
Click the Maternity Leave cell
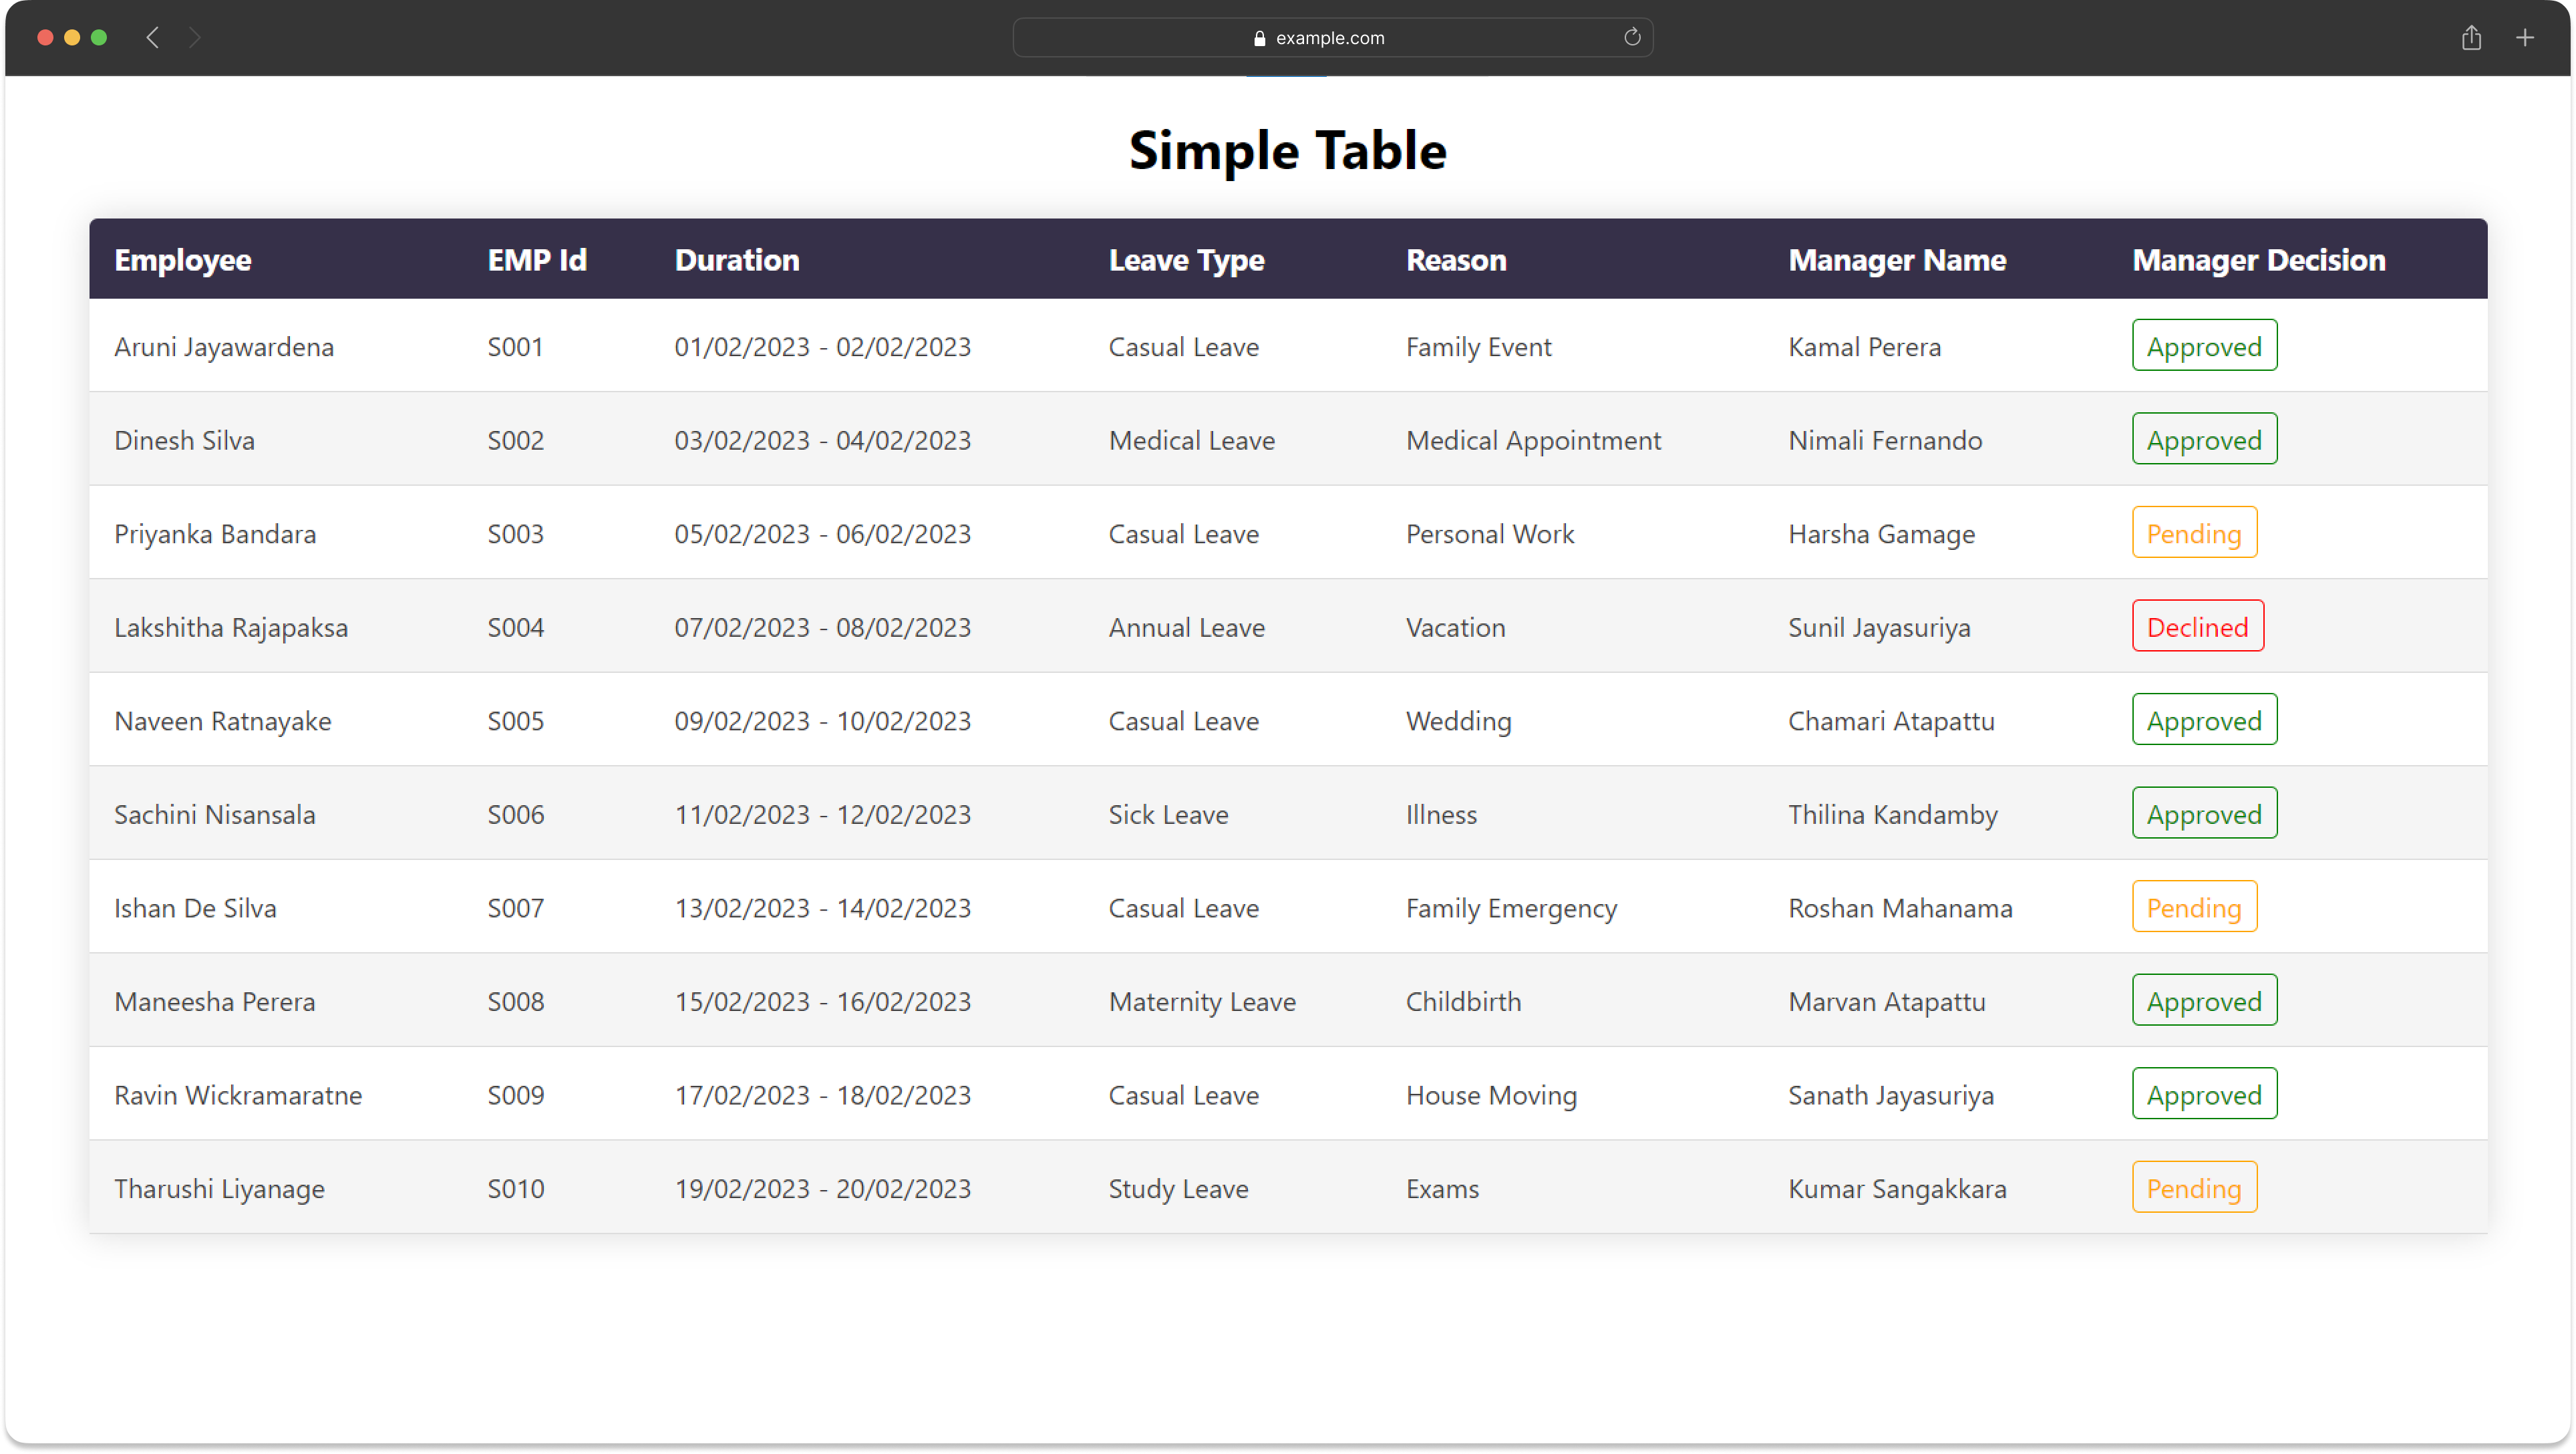[1201, 1001]
